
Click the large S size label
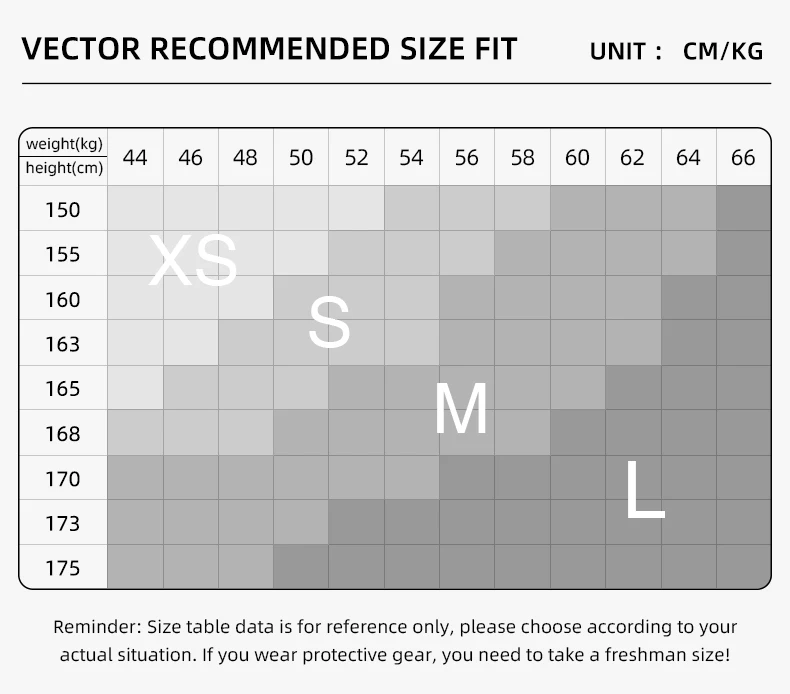[x=330, y=322]
